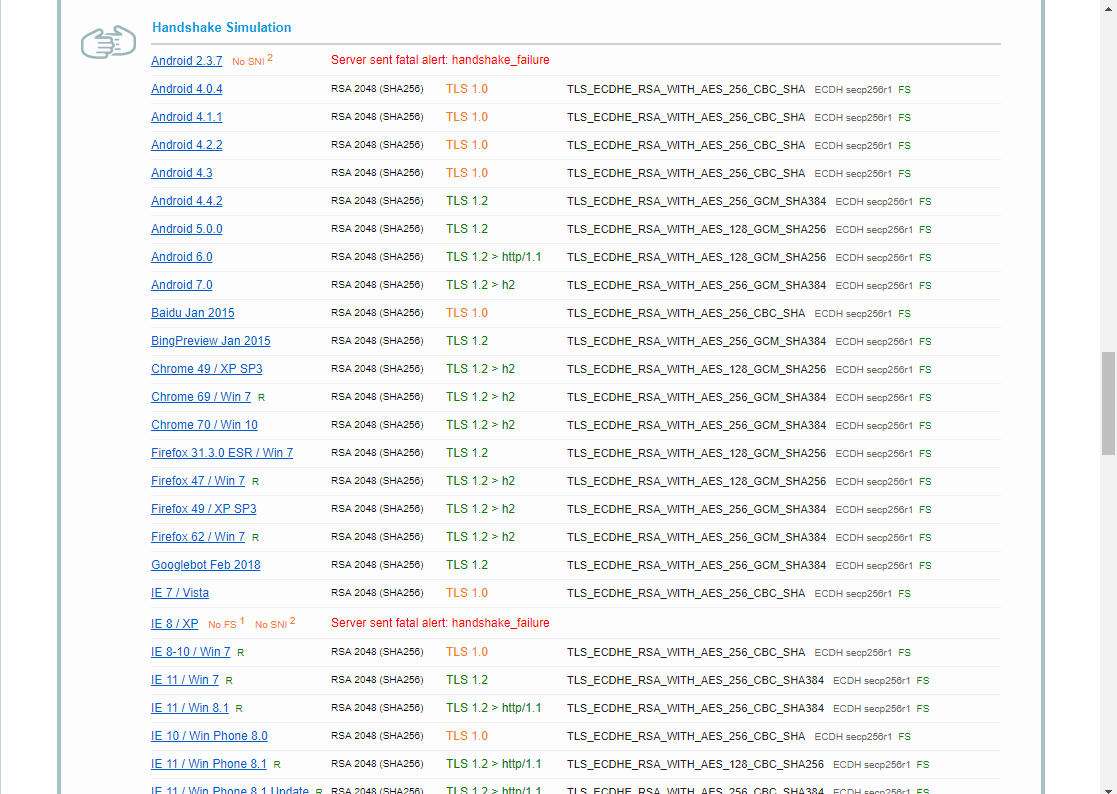Click TLS 1.2 > h2 in the Android 7.0 row

(x=480, y=285)
